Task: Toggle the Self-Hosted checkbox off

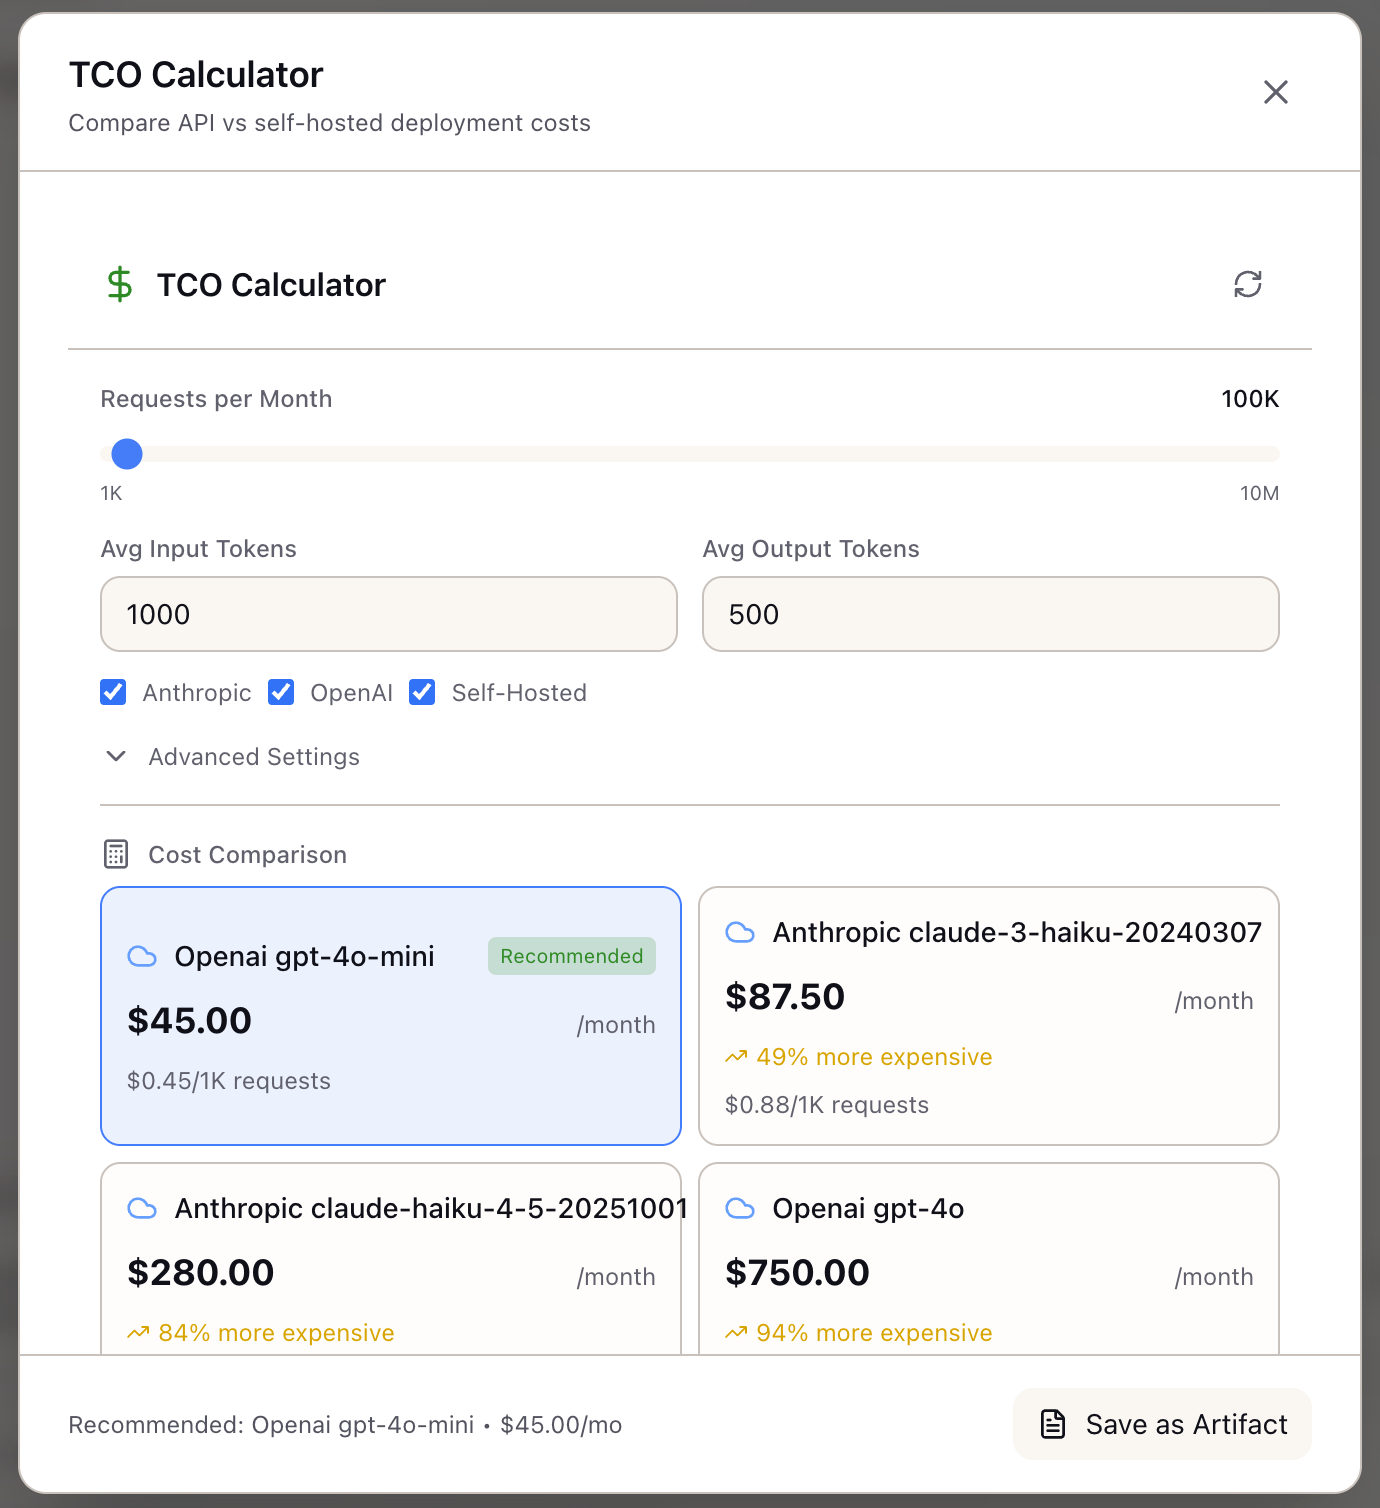Action: 421,692
